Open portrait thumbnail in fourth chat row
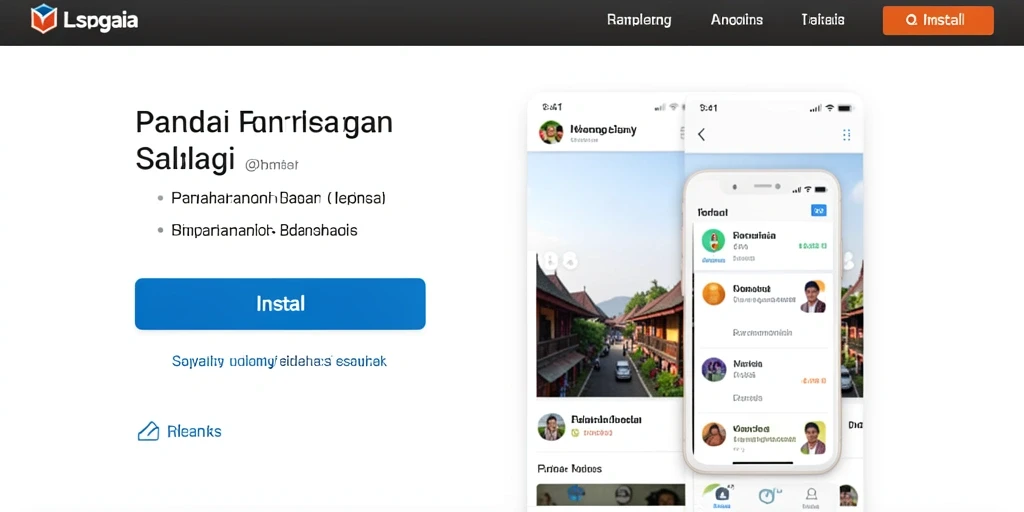1024x512 pixels. click(x=813, y=438)
